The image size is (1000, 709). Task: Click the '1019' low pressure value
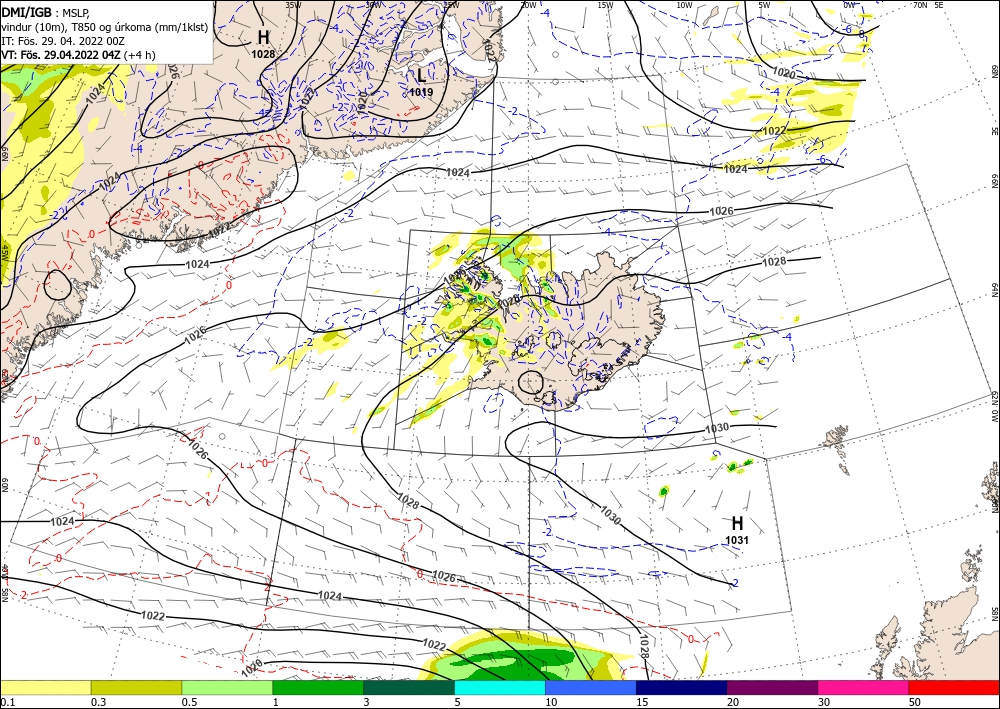(x=421, y=92)
